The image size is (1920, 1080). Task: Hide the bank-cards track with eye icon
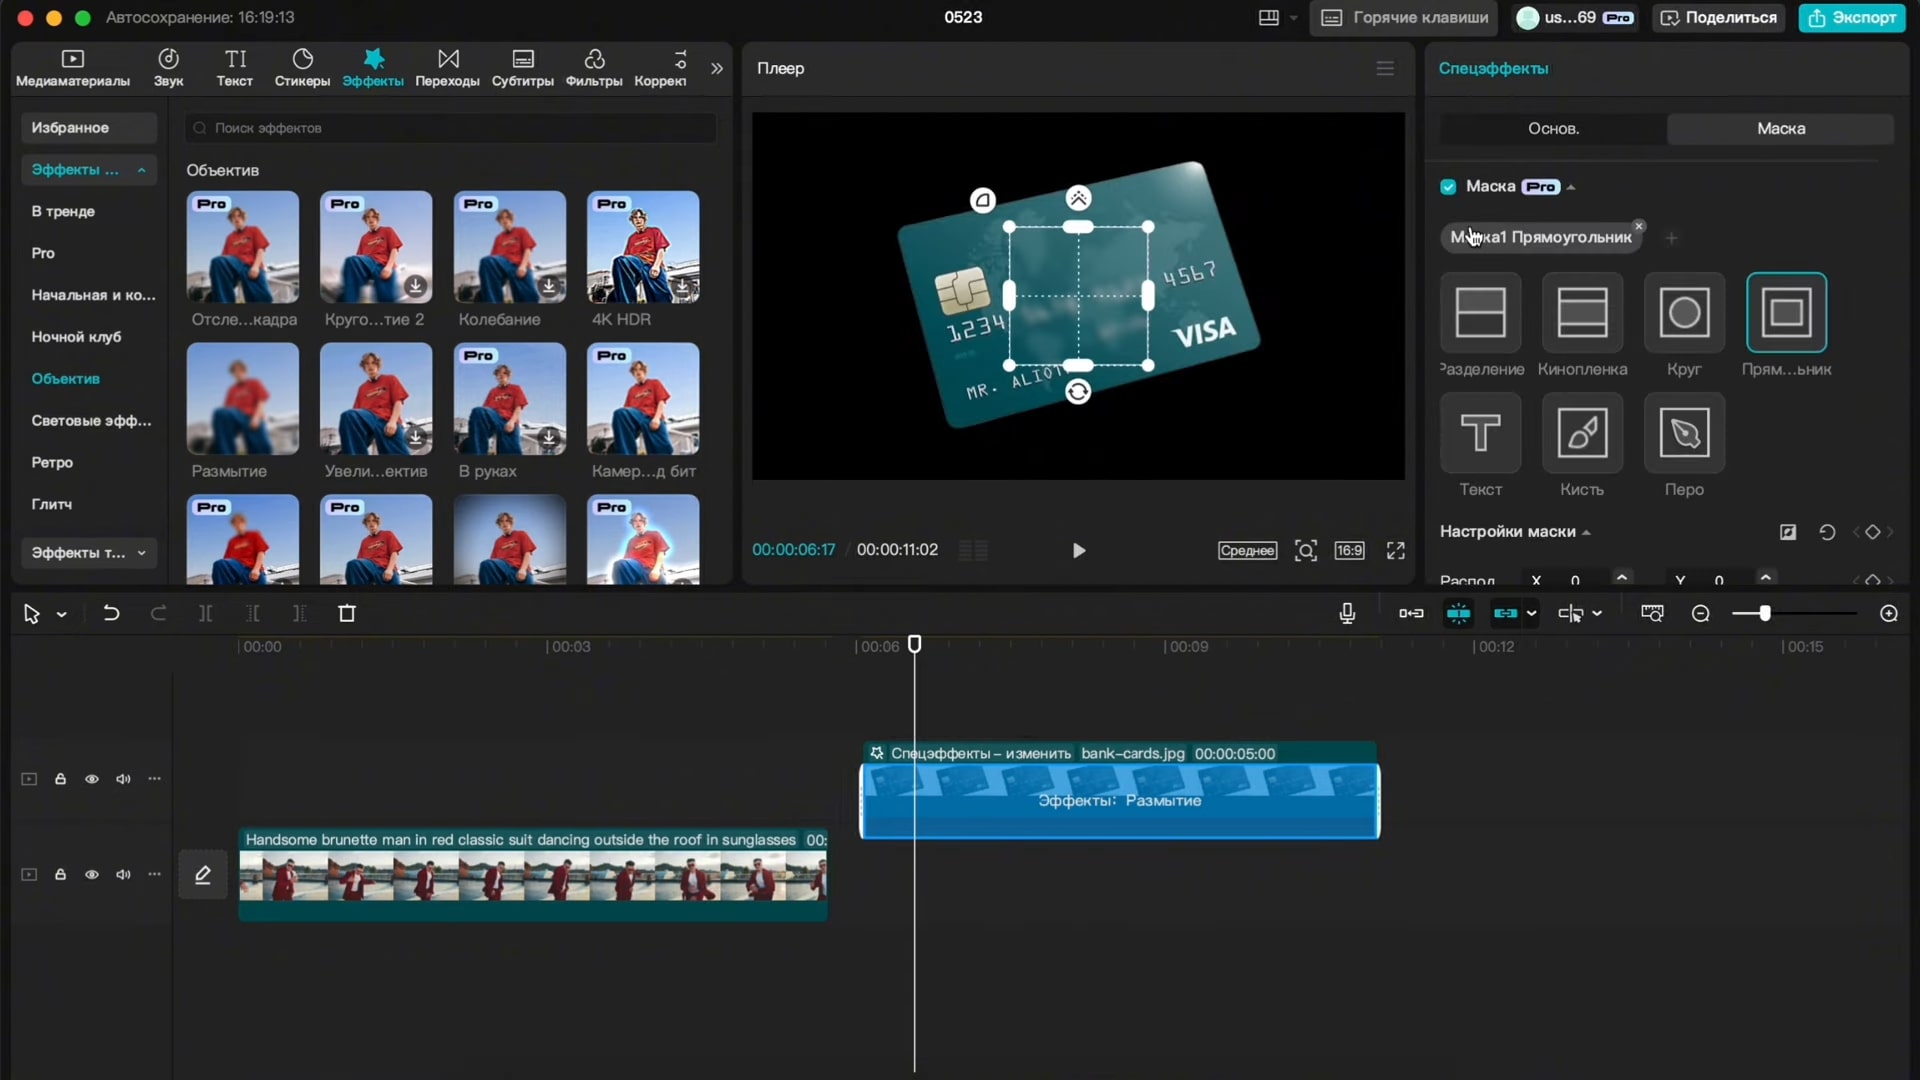(x=92, y=779)
